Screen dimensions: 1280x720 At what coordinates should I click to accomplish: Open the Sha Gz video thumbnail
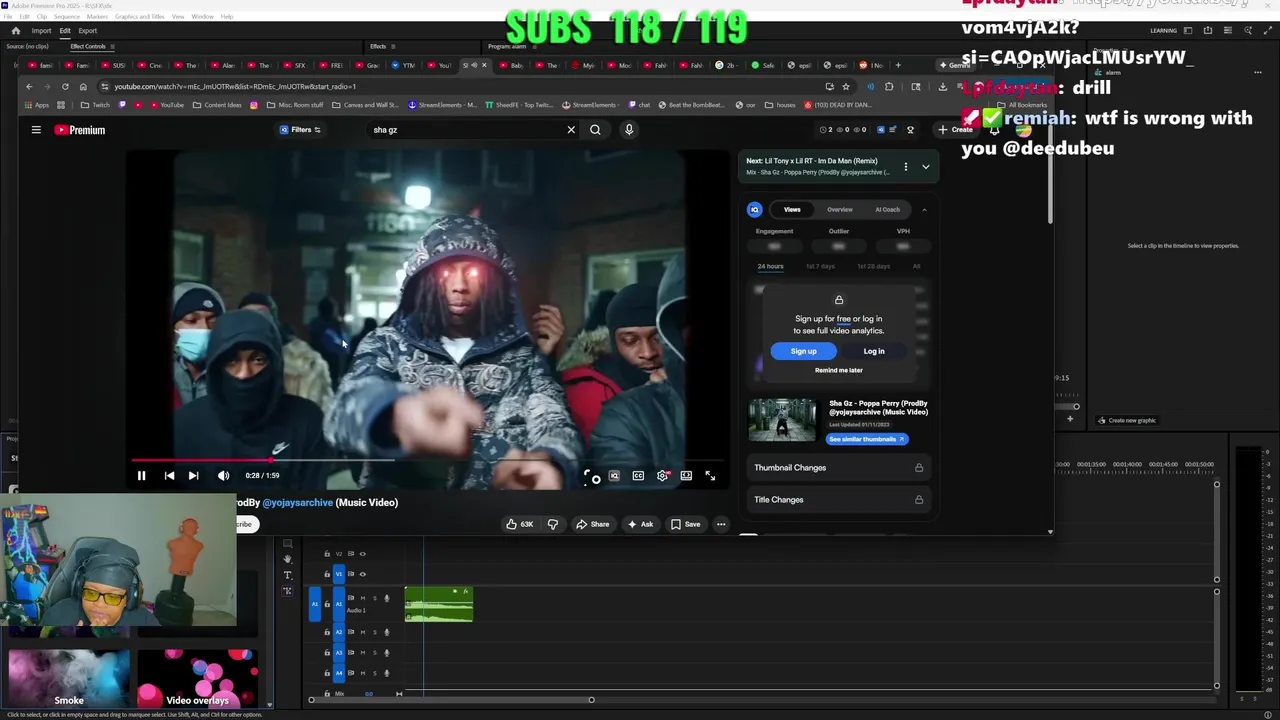(782, 420)
